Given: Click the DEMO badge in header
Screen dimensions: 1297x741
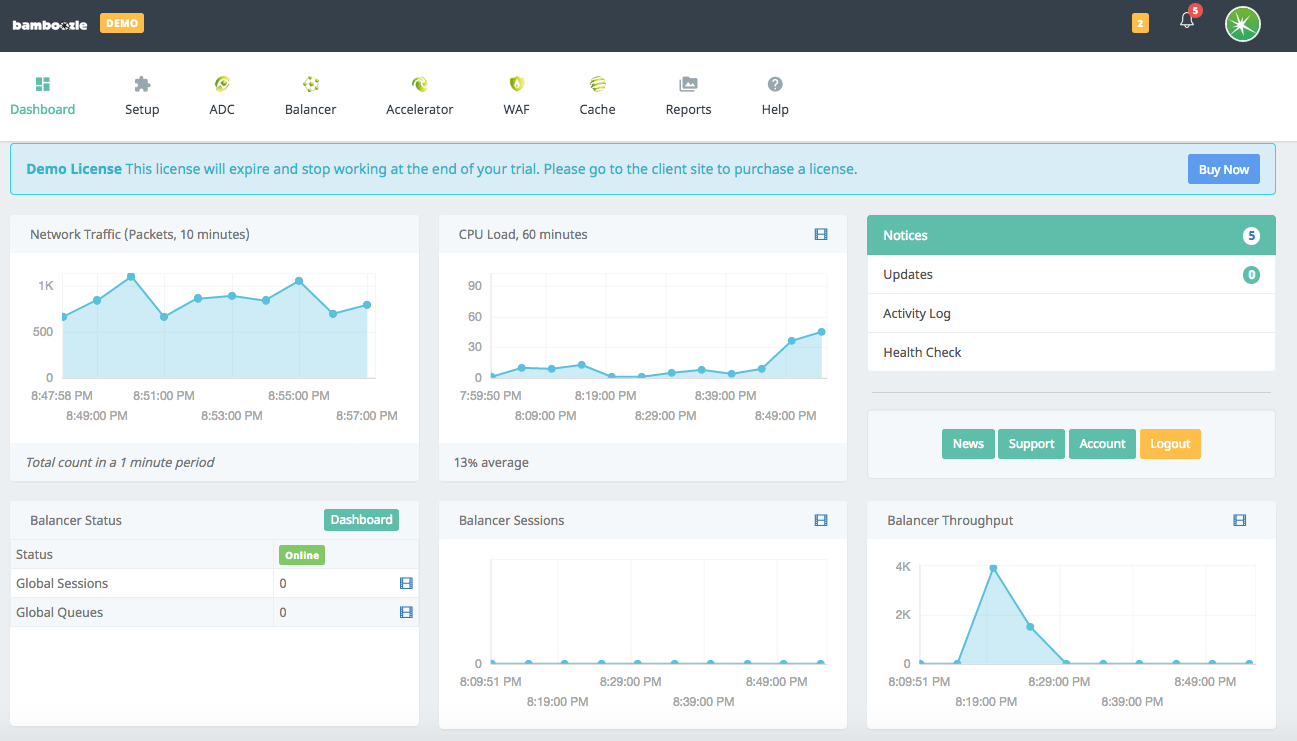Looking at the screenshot, I should [x=122, y=23].
